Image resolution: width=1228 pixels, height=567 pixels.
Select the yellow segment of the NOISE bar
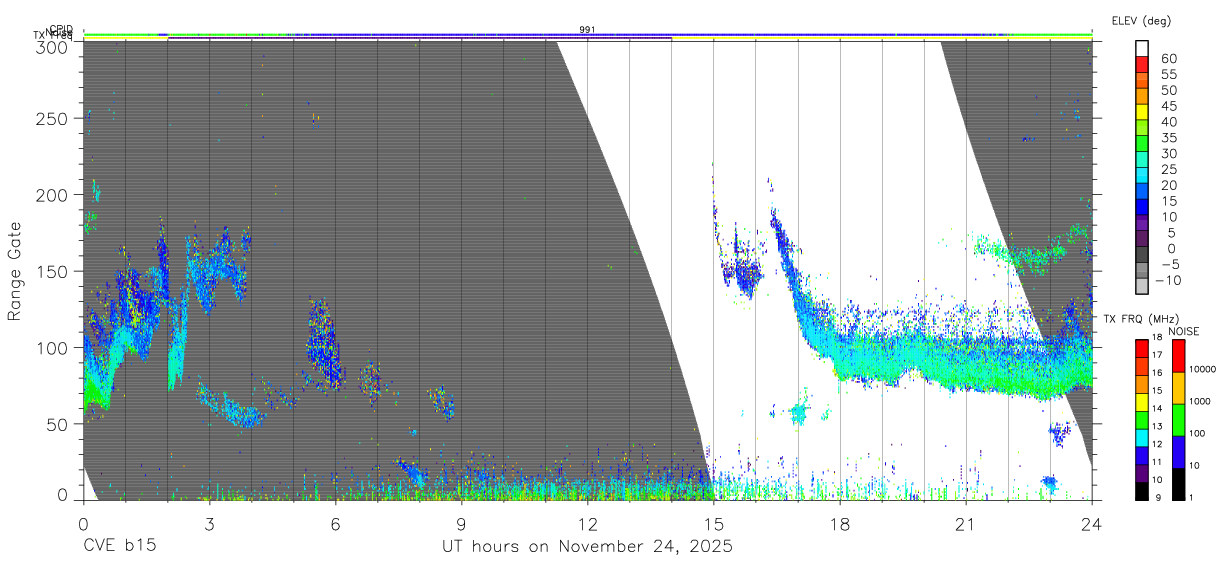point(1177,388)
